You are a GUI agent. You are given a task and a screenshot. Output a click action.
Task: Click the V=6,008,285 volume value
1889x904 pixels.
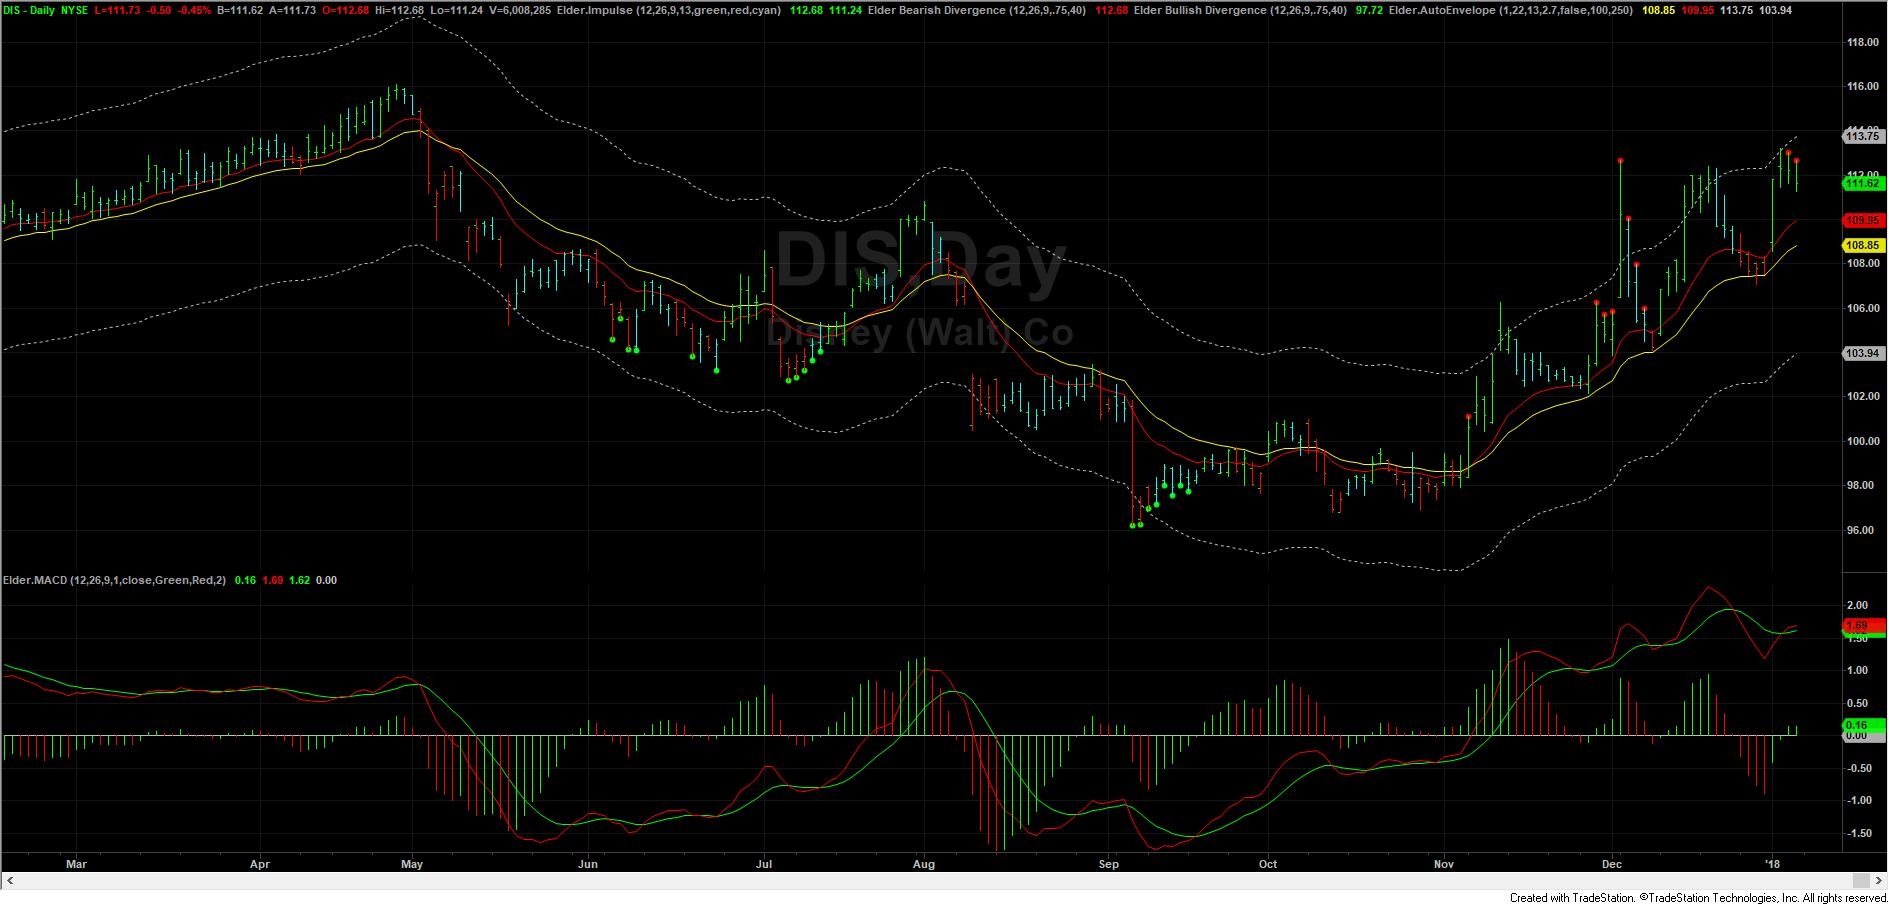click(520, 10)
